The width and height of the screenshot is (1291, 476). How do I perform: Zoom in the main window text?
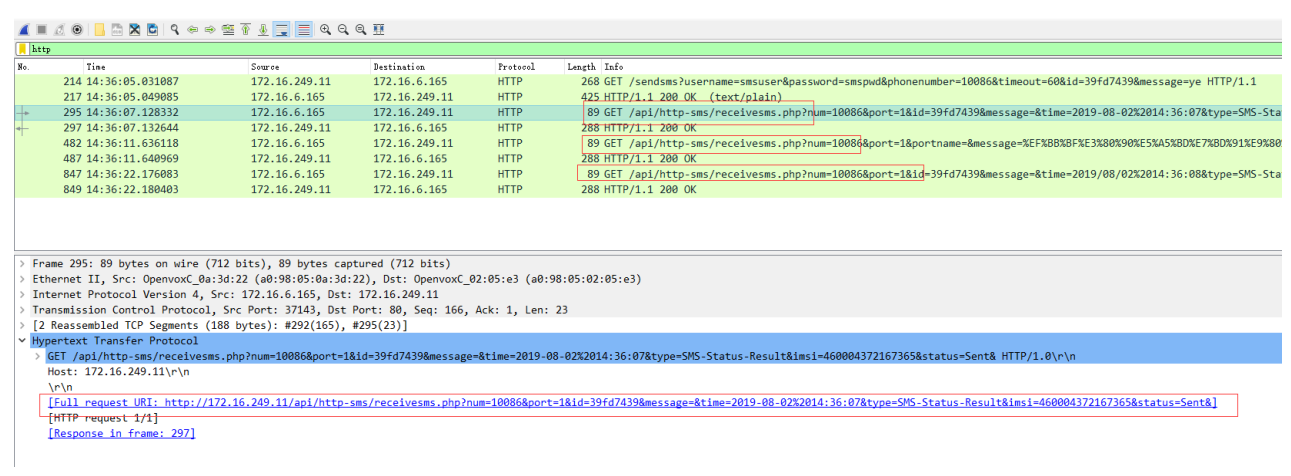click(x=325, y=30)
